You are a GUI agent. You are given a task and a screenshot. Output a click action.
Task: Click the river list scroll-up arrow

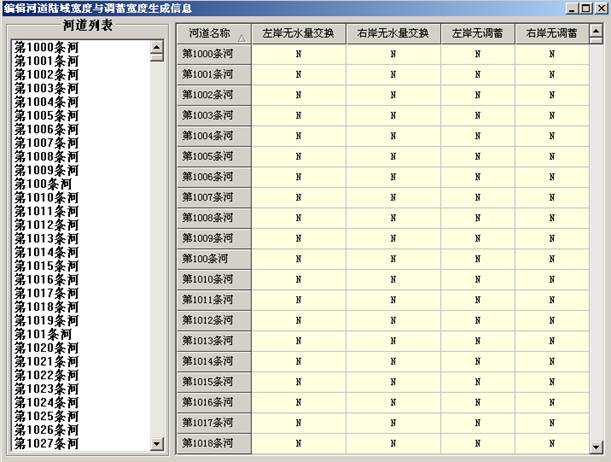point(156,46)
